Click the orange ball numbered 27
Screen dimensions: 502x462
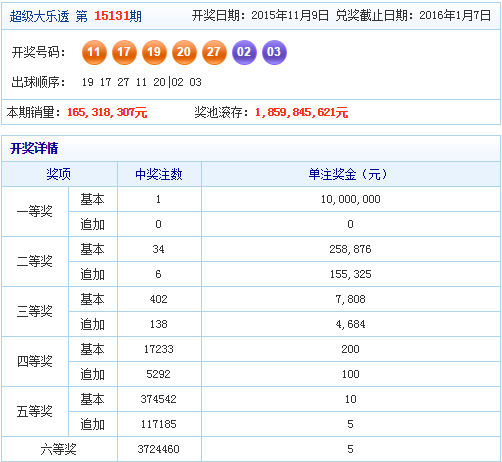[x=214, y=52]
